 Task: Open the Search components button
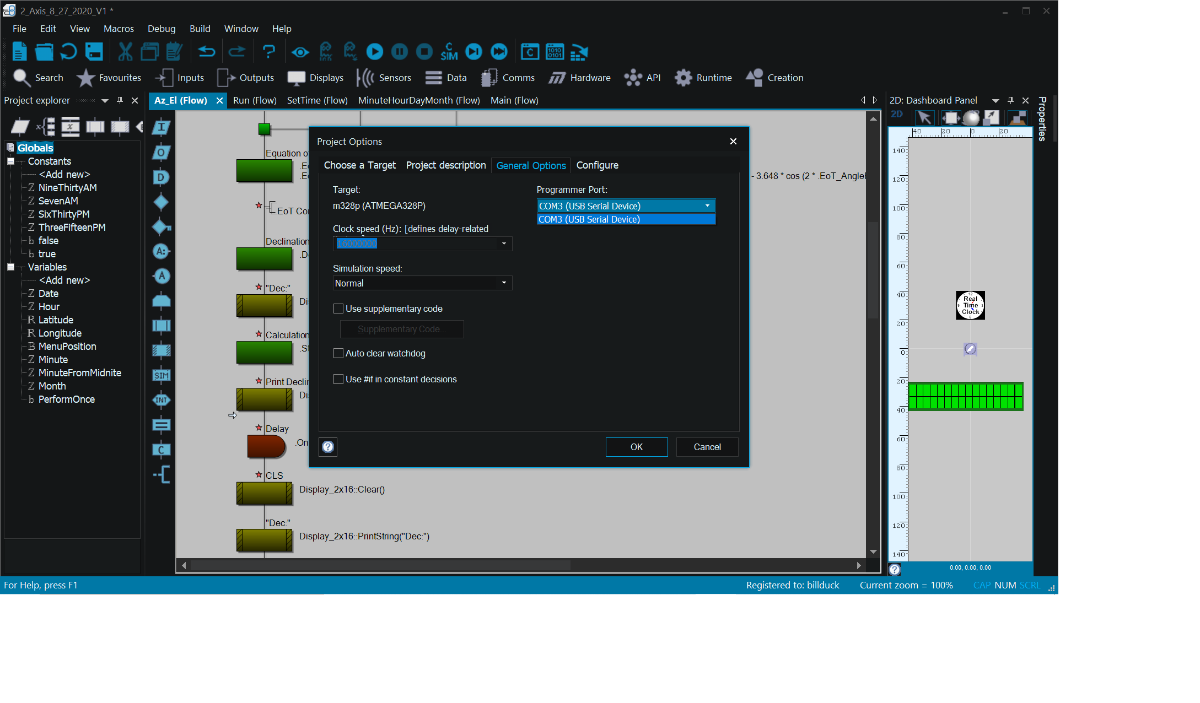[x=38, y=77]
